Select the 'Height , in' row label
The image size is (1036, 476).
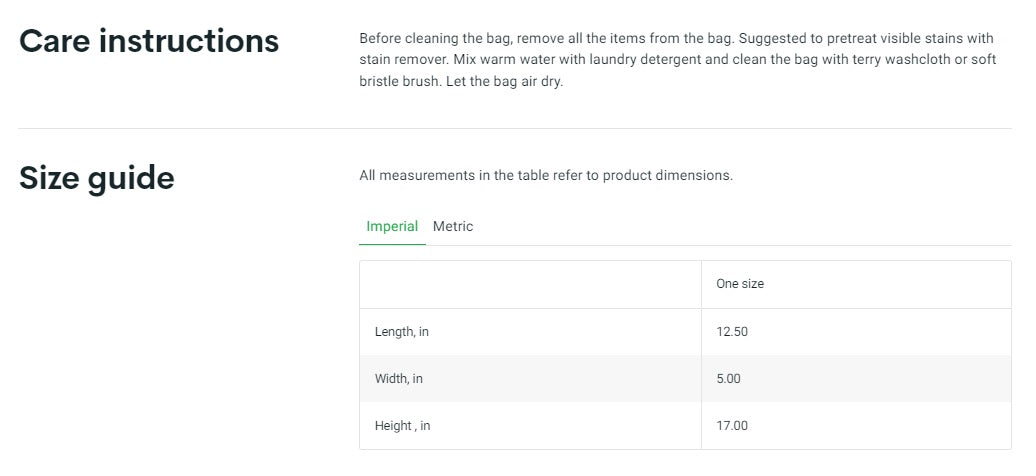403,426
